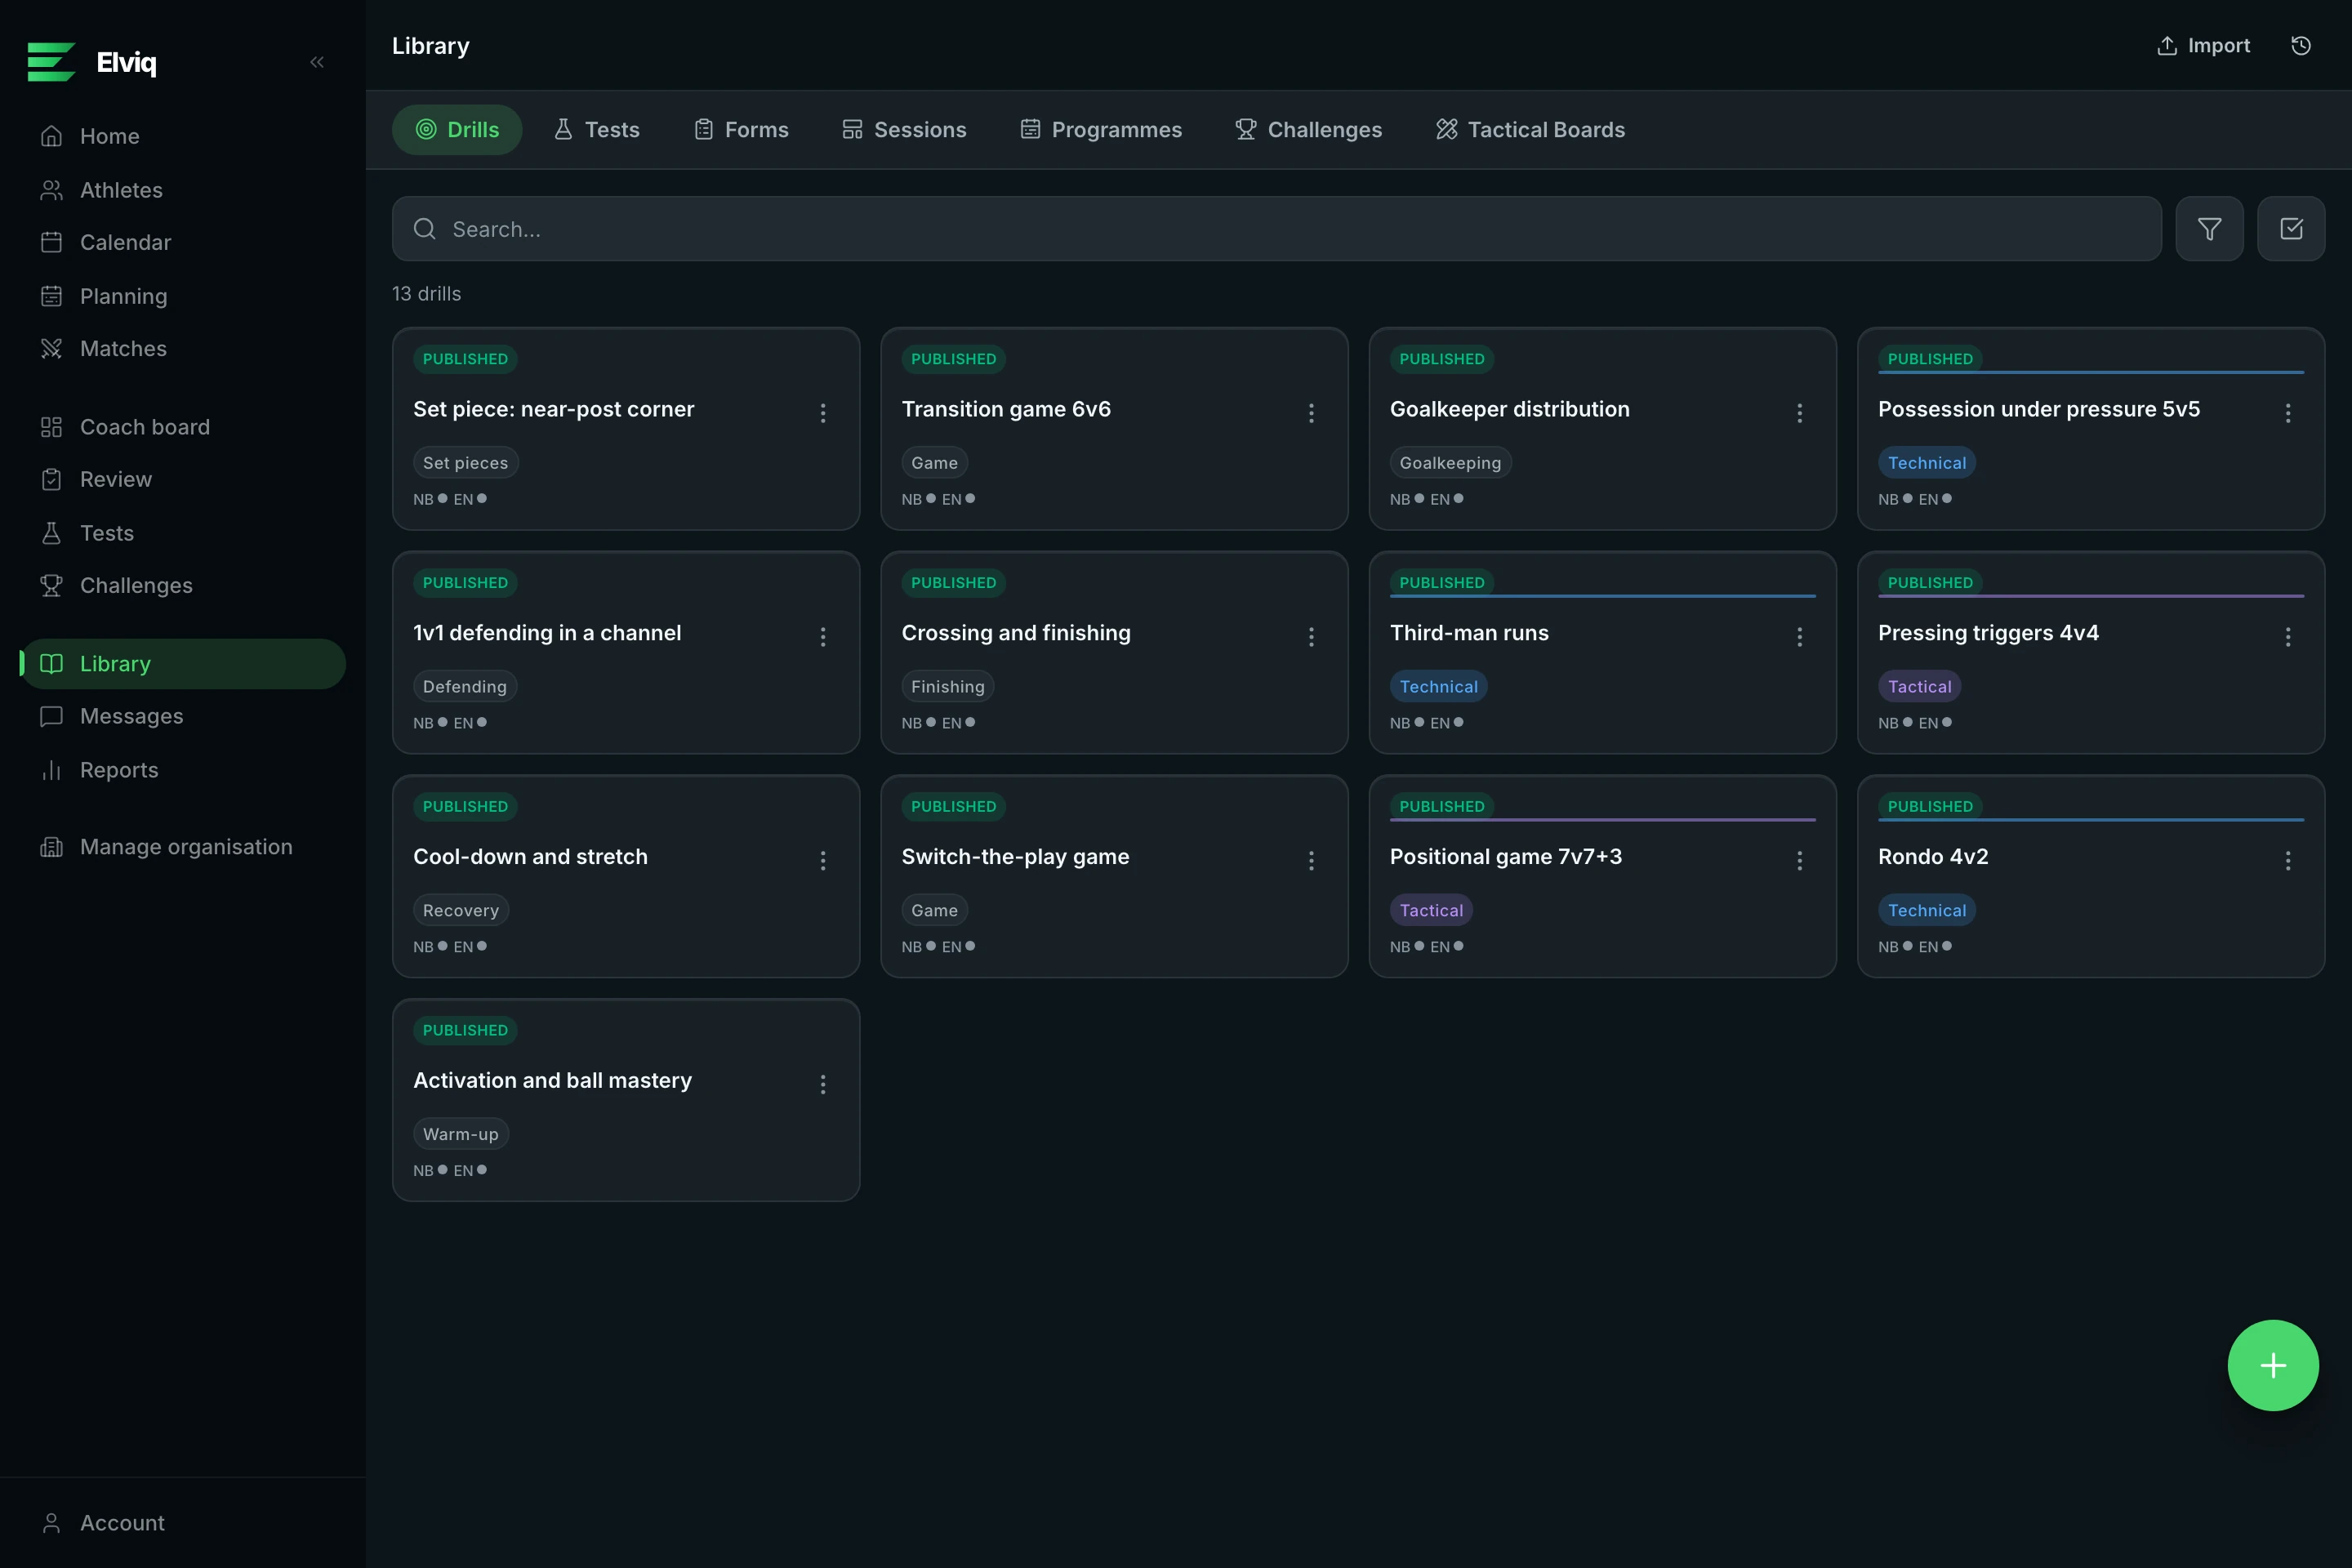The width and height of the screenshot is (2352, 1568).
Task: Open options menu for Transition game 6v6
Action: [1311, 413]
